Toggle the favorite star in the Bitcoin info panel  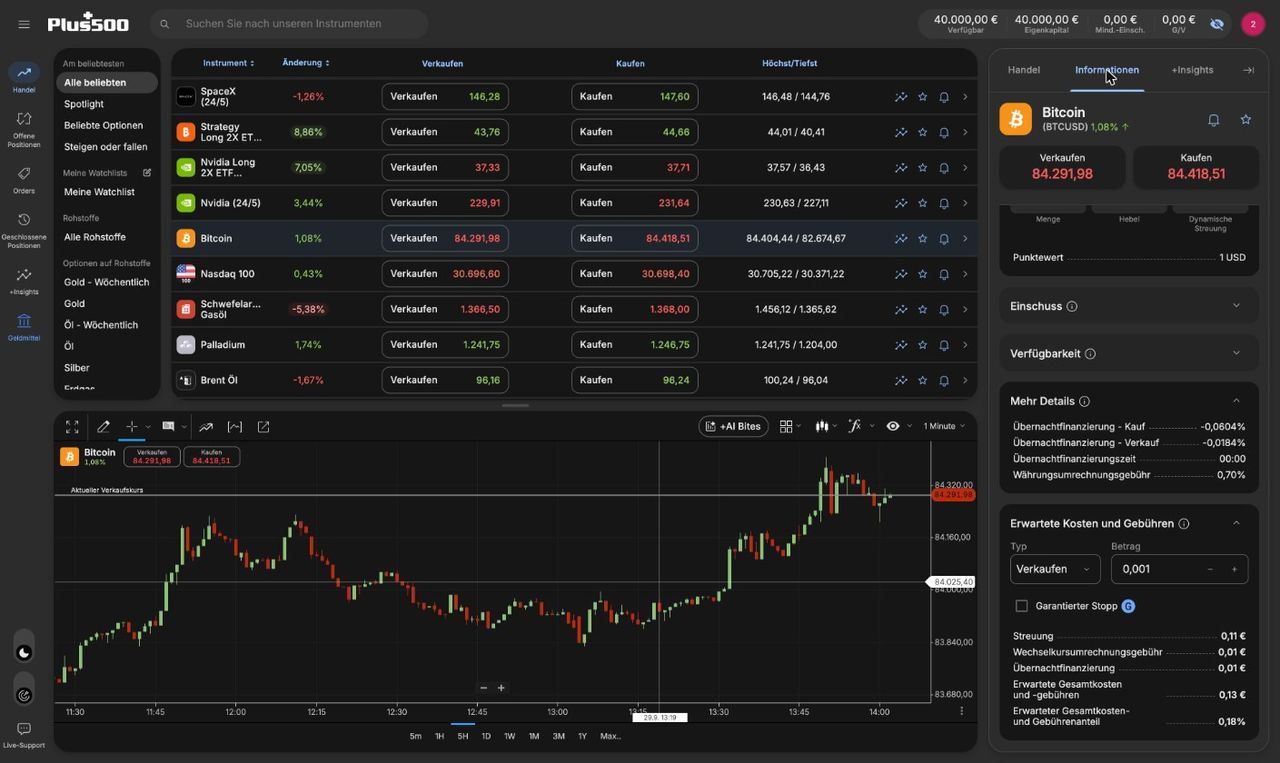point(1246,120)
